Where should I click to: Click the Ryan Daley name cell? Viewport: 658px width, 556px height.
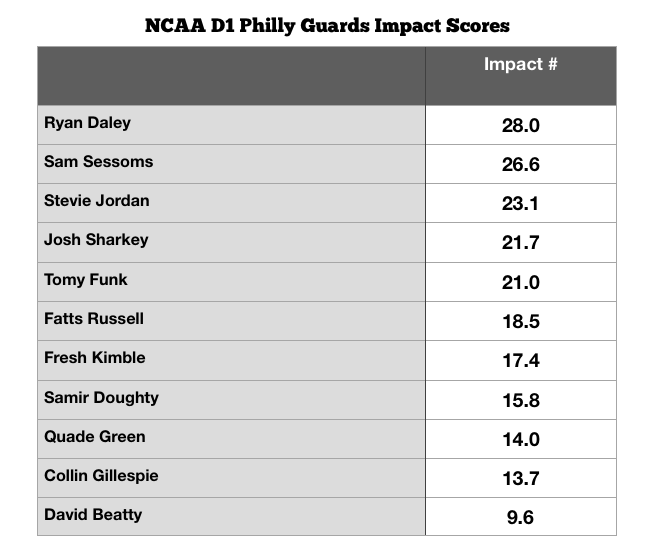click(88, 123)
